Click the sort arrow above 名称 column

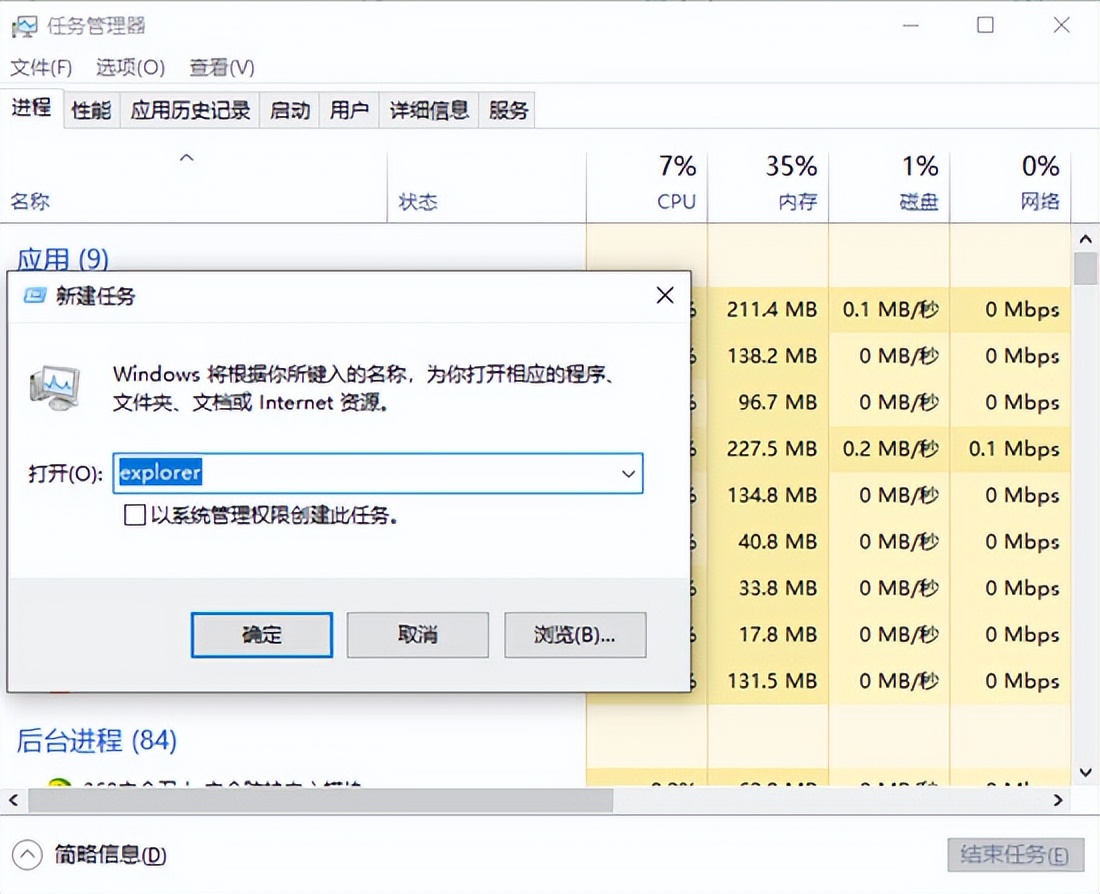187,158
